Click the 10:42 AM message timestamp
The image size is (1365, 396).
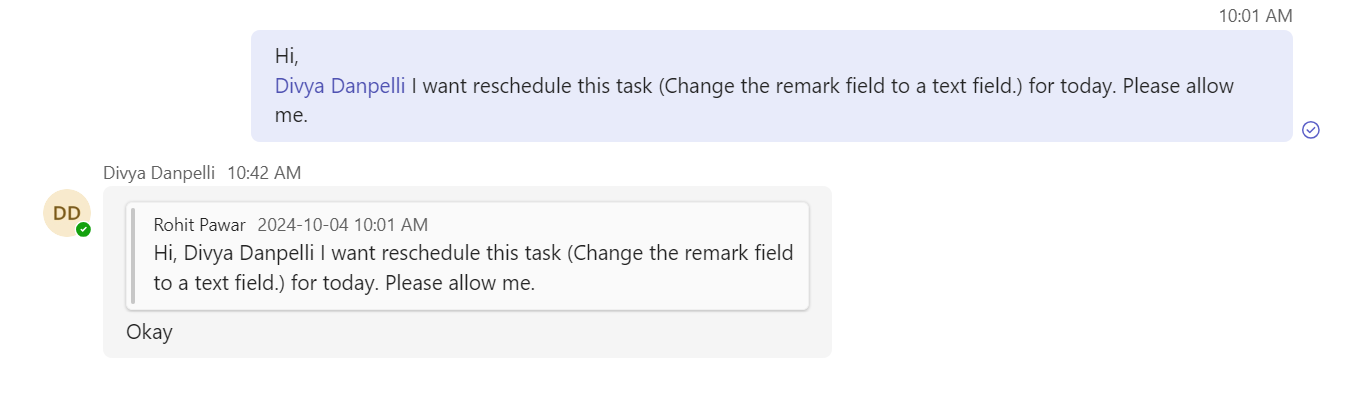coord(264,172)
